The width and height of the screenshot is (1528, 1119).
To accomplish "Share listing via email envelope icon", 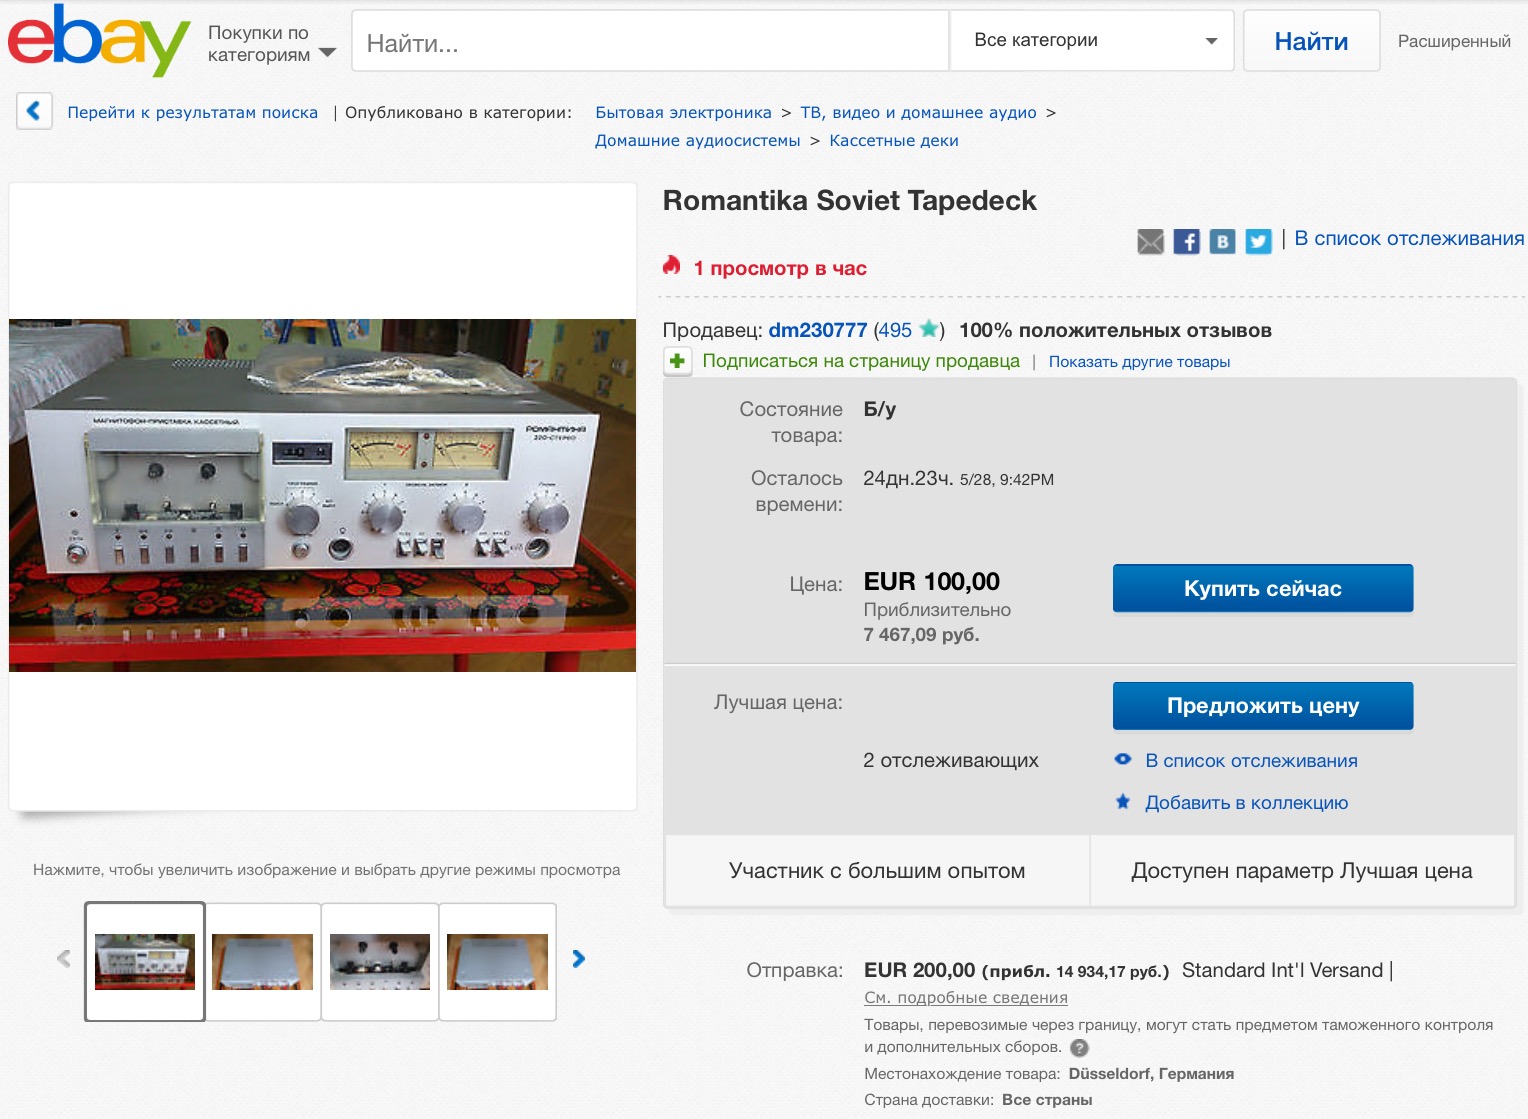I will [1150, 241].
